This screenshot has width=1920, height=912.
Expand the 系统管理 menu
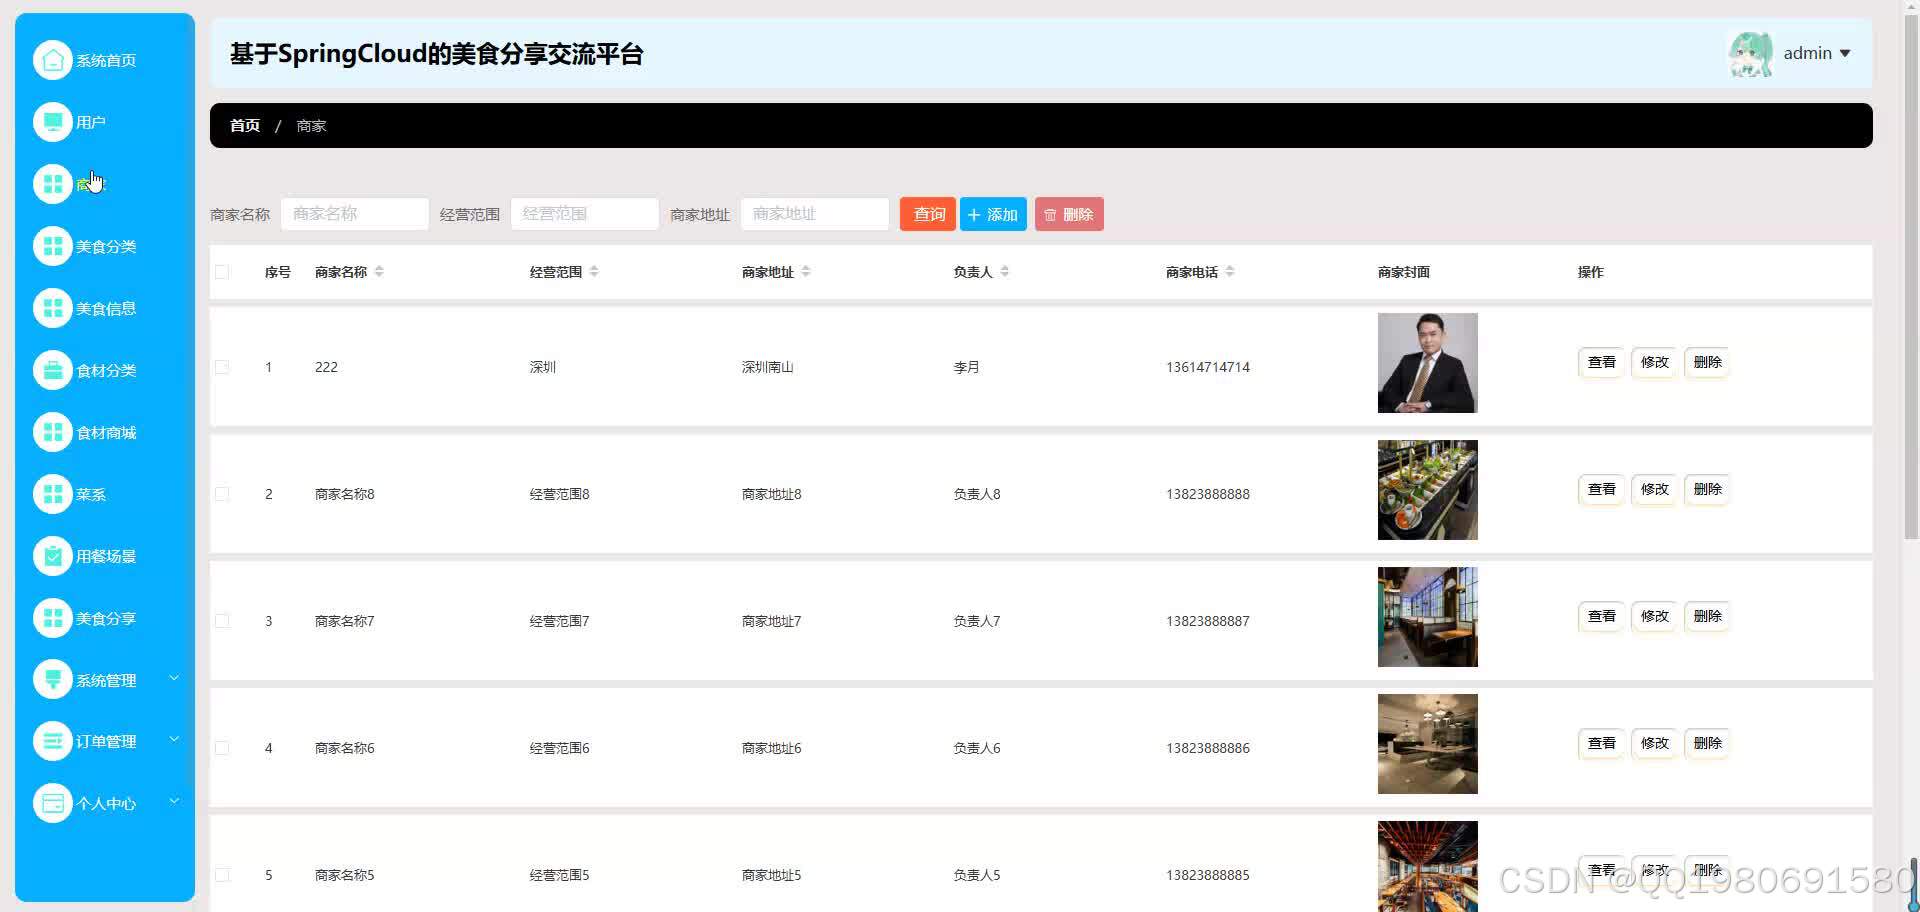point(105,679)
